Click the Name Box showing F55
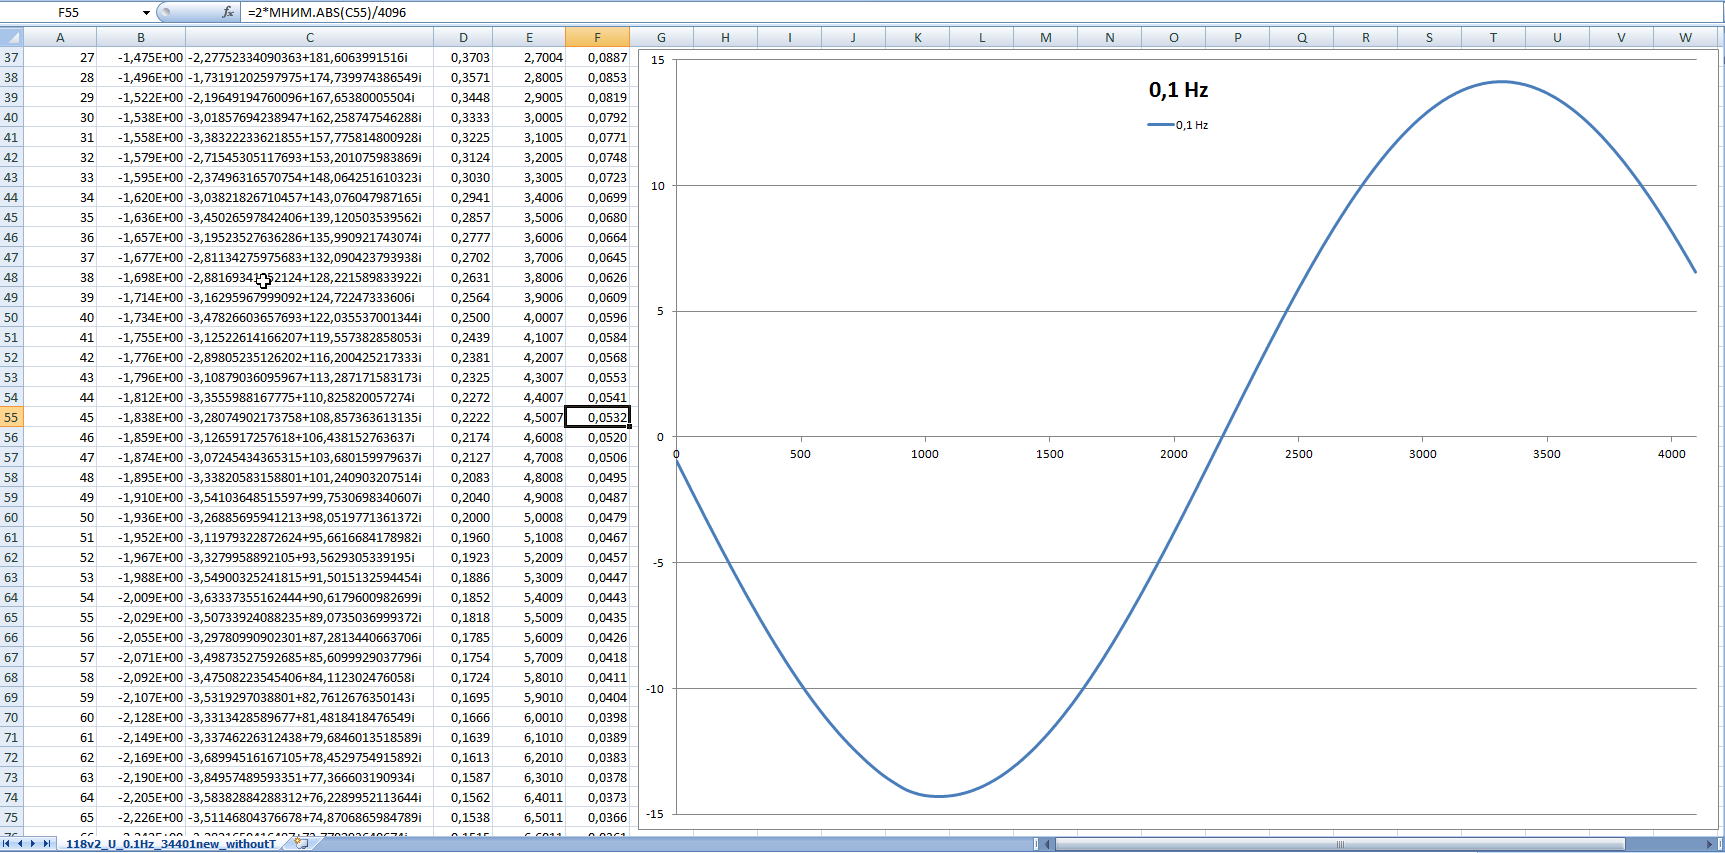The width and height of the screenshot is (1725, 853). point(69,13)
